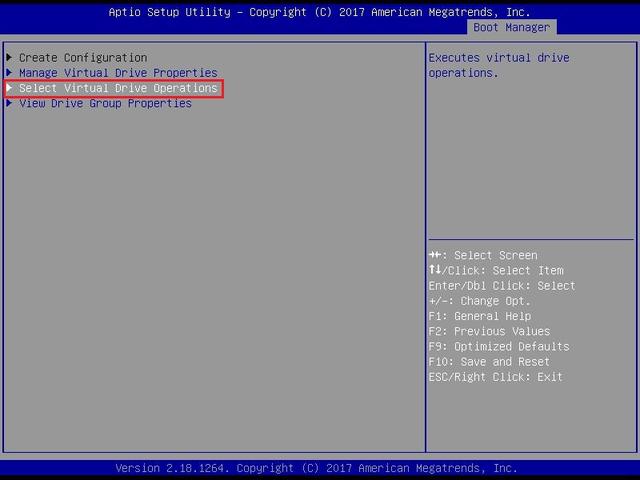The width and height of the screenshot is (640, 480).
Task: Click the +/-: Change Opt. hint
Action: (x=479, y=301)
